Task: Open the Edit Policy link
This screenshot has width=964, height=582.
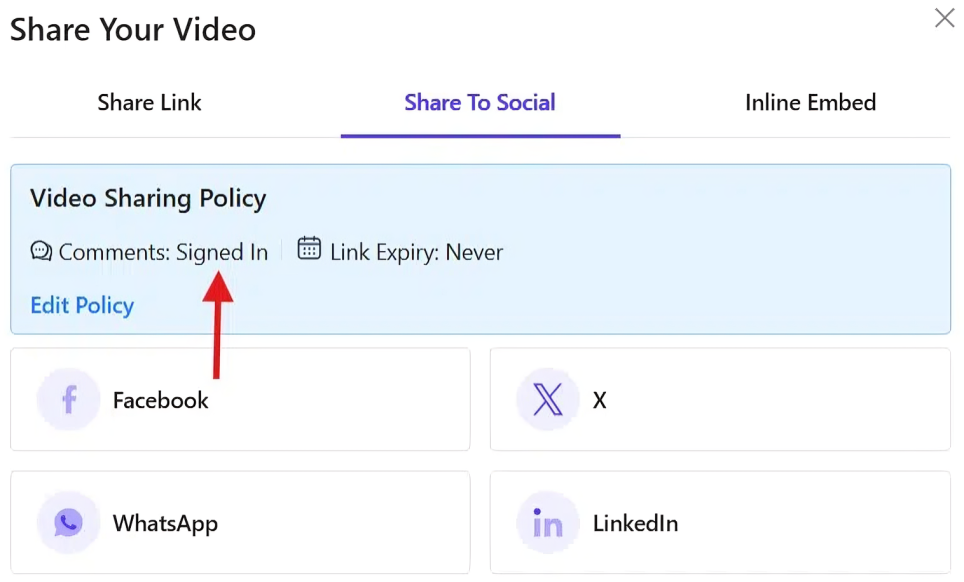Action: [82, 306]
